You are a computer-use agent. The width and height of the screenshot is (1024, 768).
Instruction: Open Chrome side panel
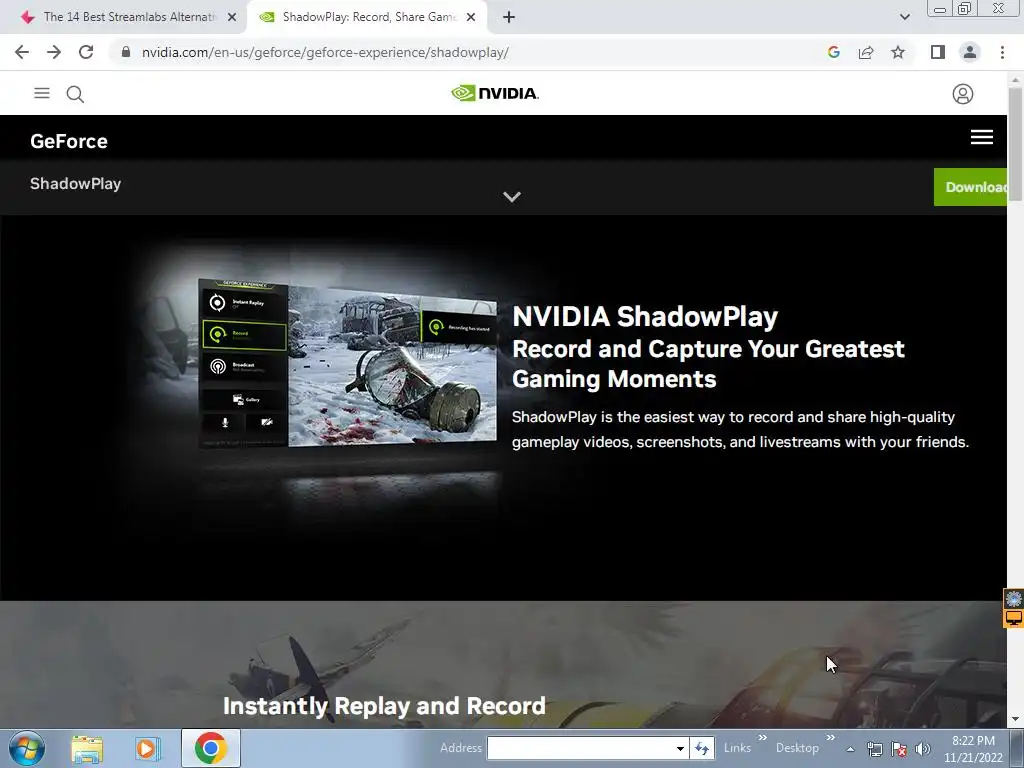click(x=938, y=52)
